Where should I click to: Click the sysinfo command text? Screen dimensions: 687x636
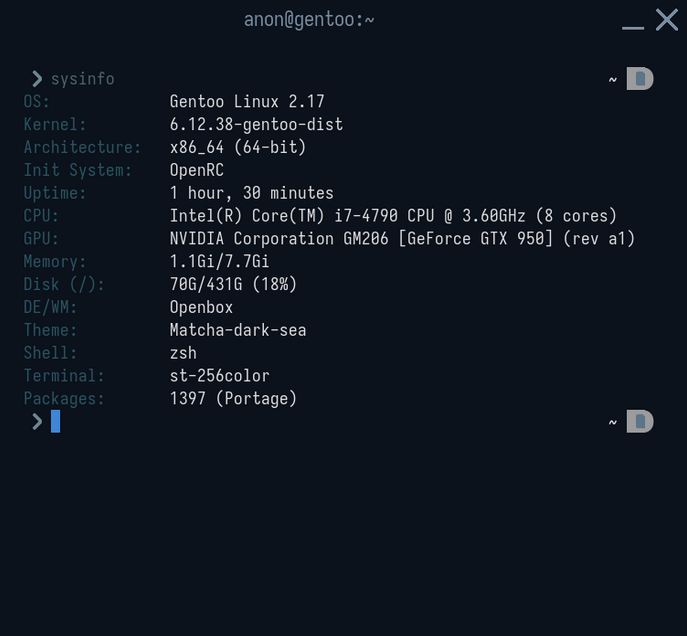coord(83,79)
